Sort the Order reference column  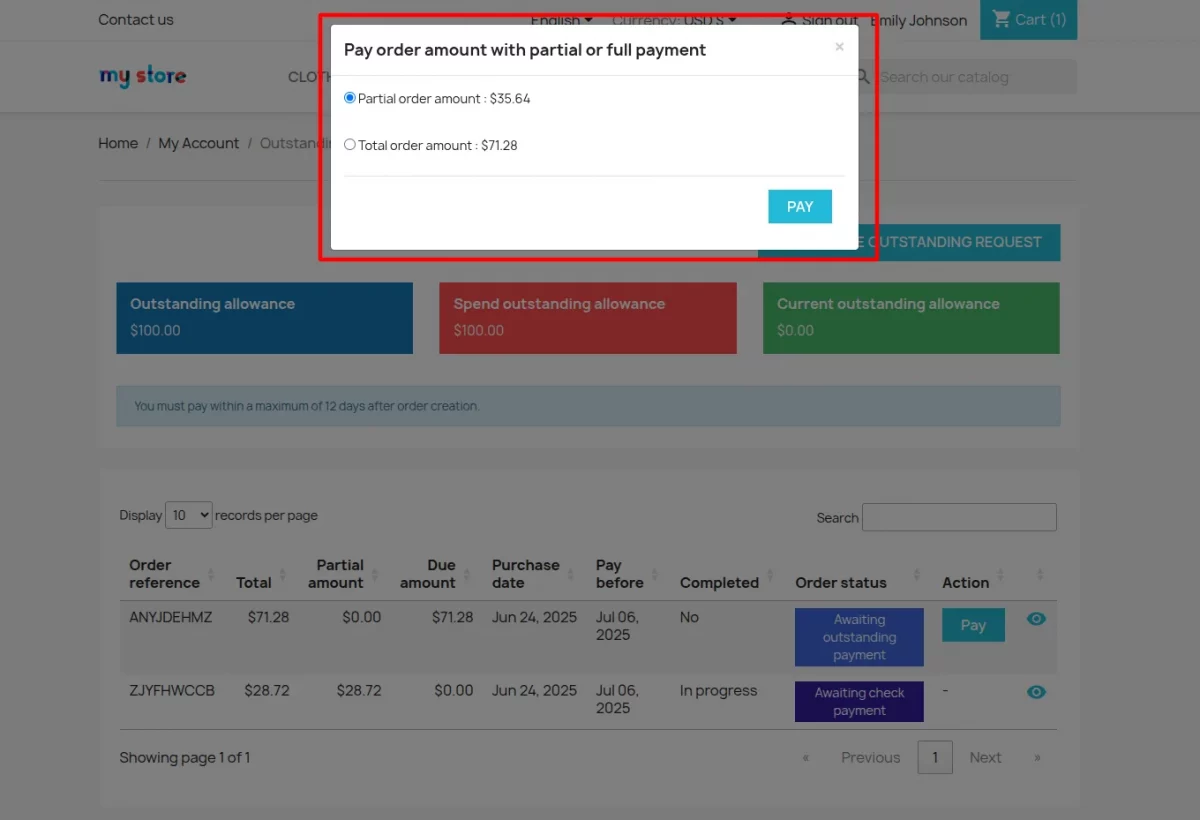click(x=210, y=573)
